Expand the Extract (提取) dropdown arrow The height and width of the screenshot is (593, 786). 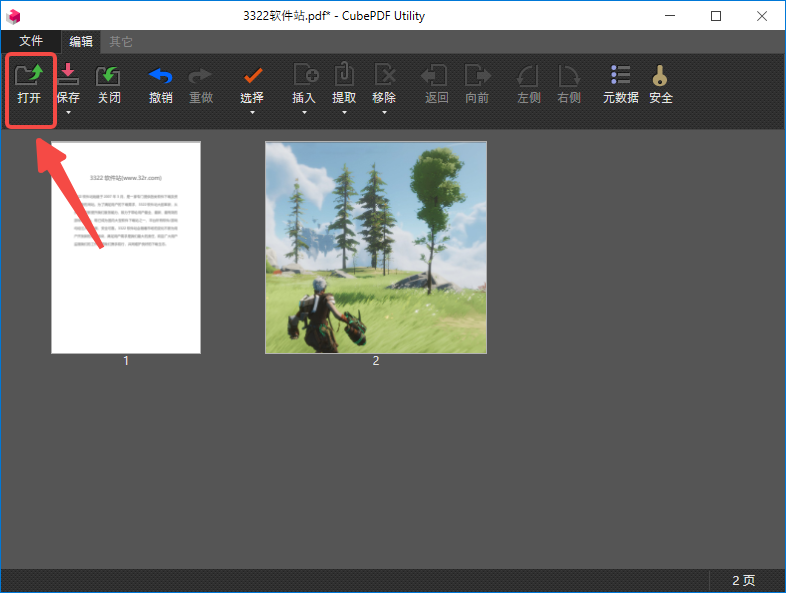pyautogui.click(x=344, y=113)
